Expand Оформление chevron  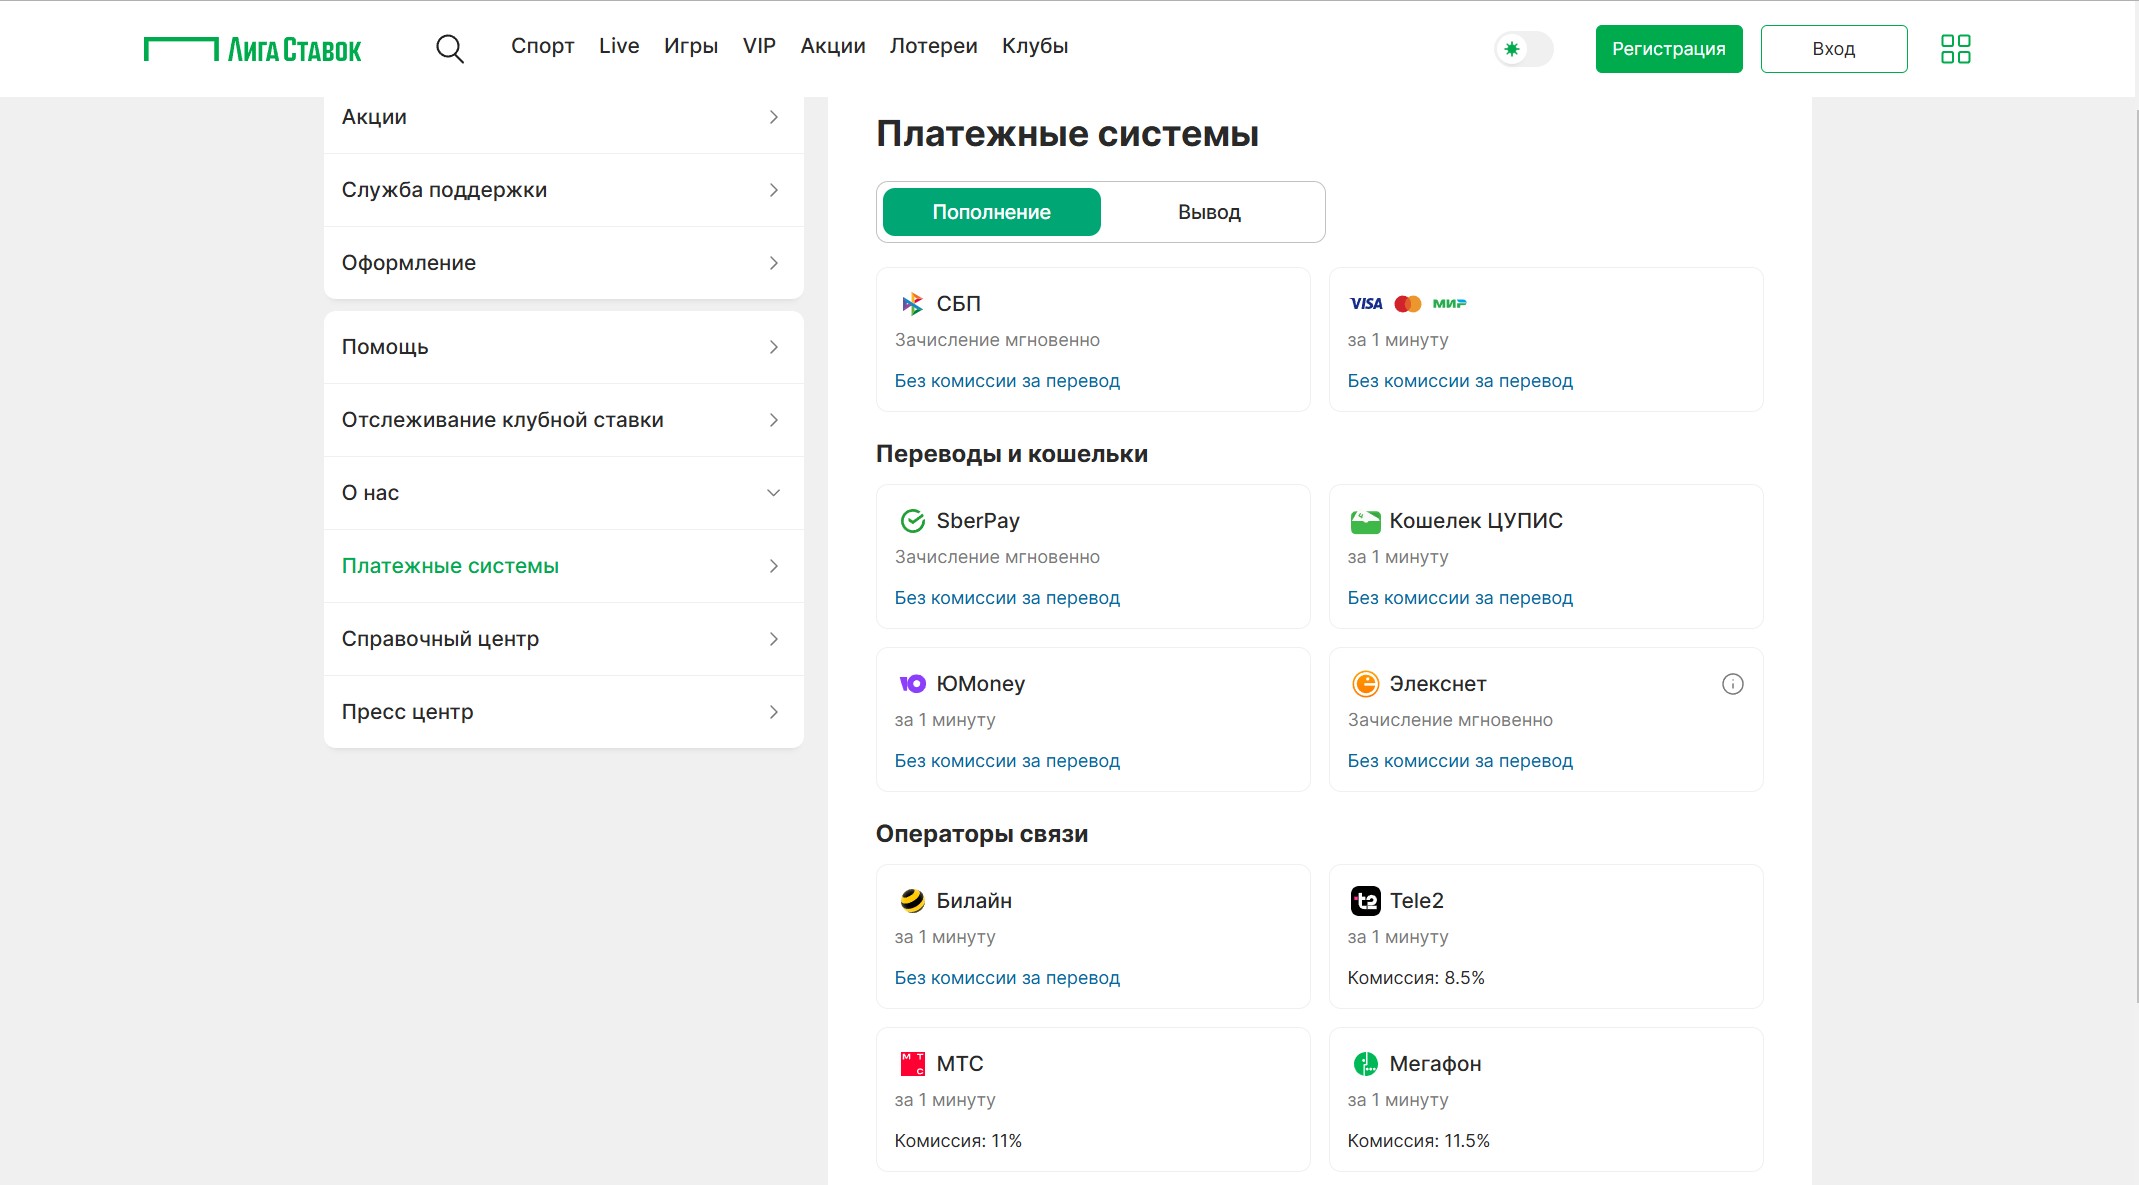(x=773, y=263)
